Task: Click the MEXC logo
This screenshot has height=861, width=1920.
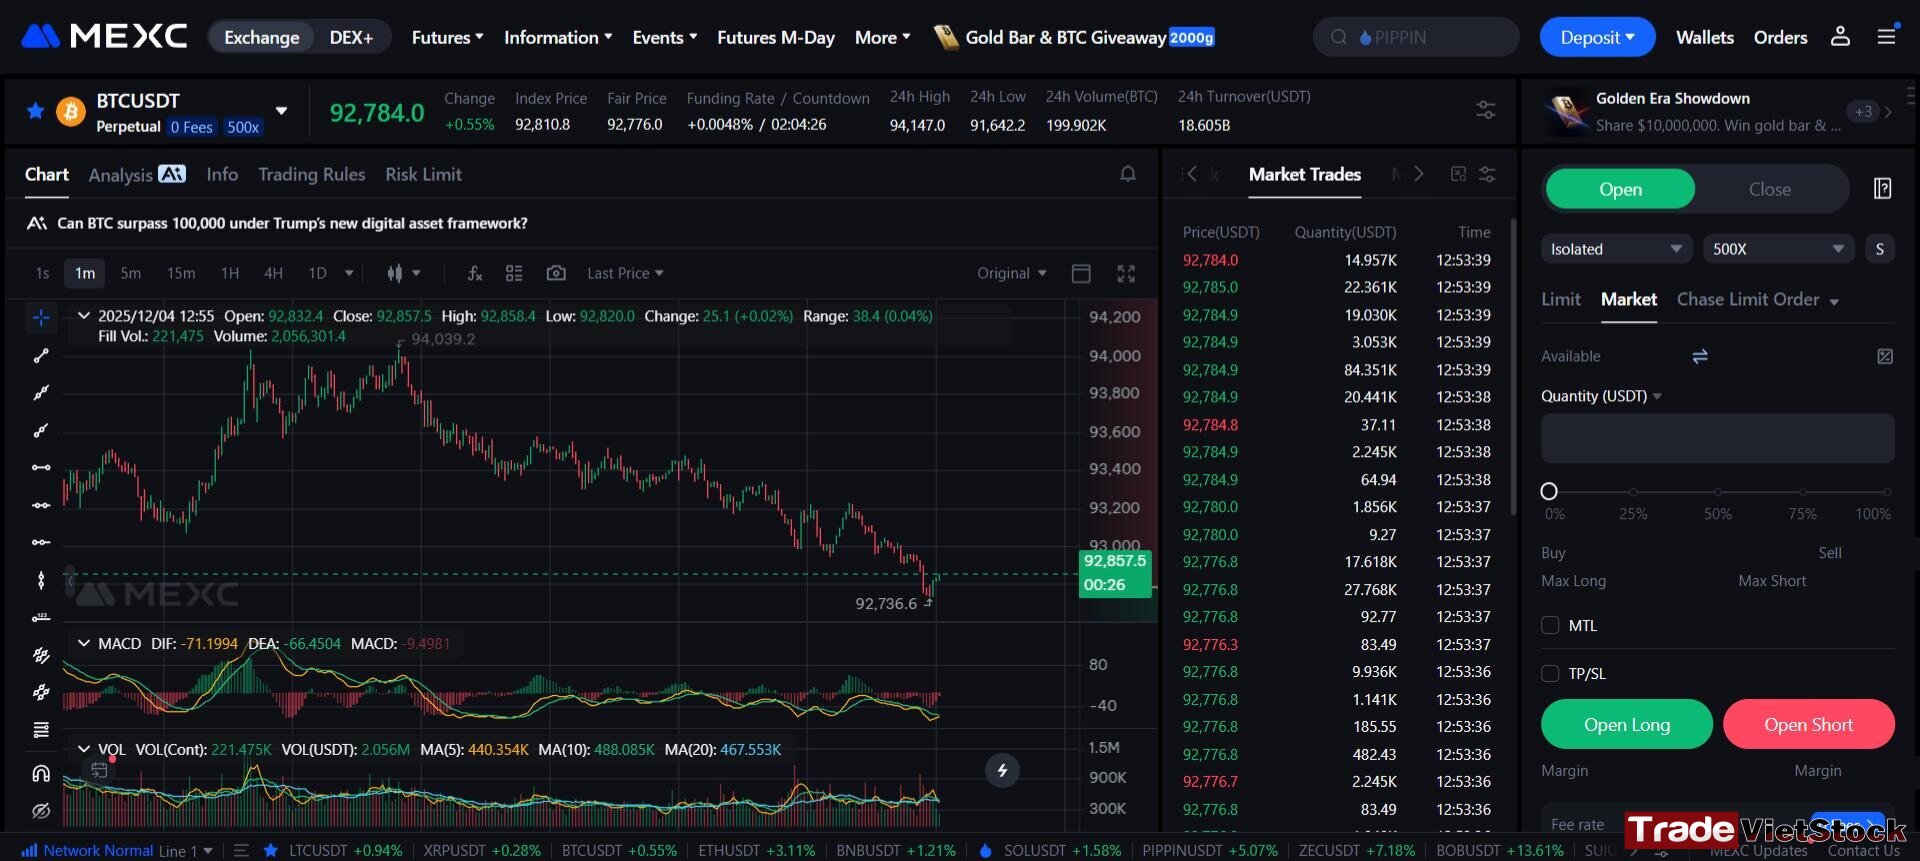Action: pos(104,37)
